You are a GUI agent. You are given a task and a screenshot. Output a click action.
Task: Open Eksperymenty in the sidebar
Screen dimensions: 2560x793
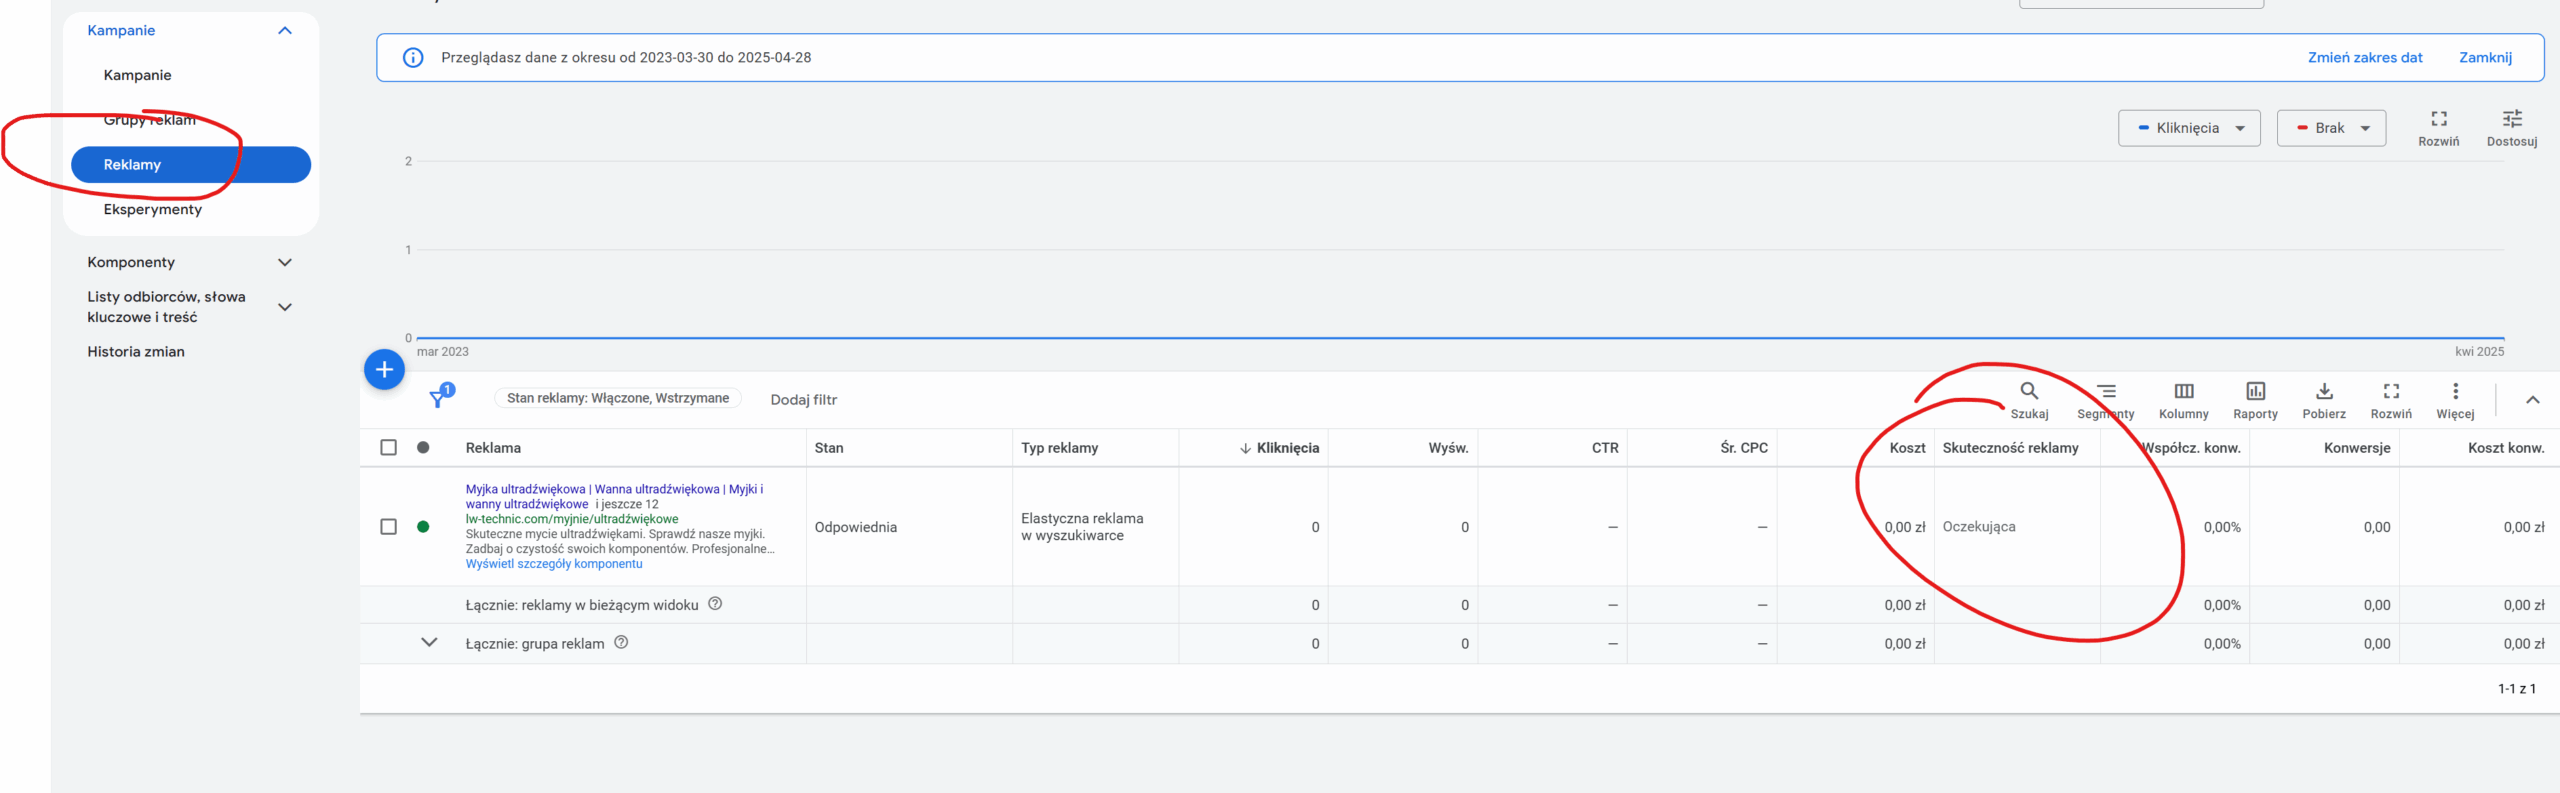[x=152, y=209]
